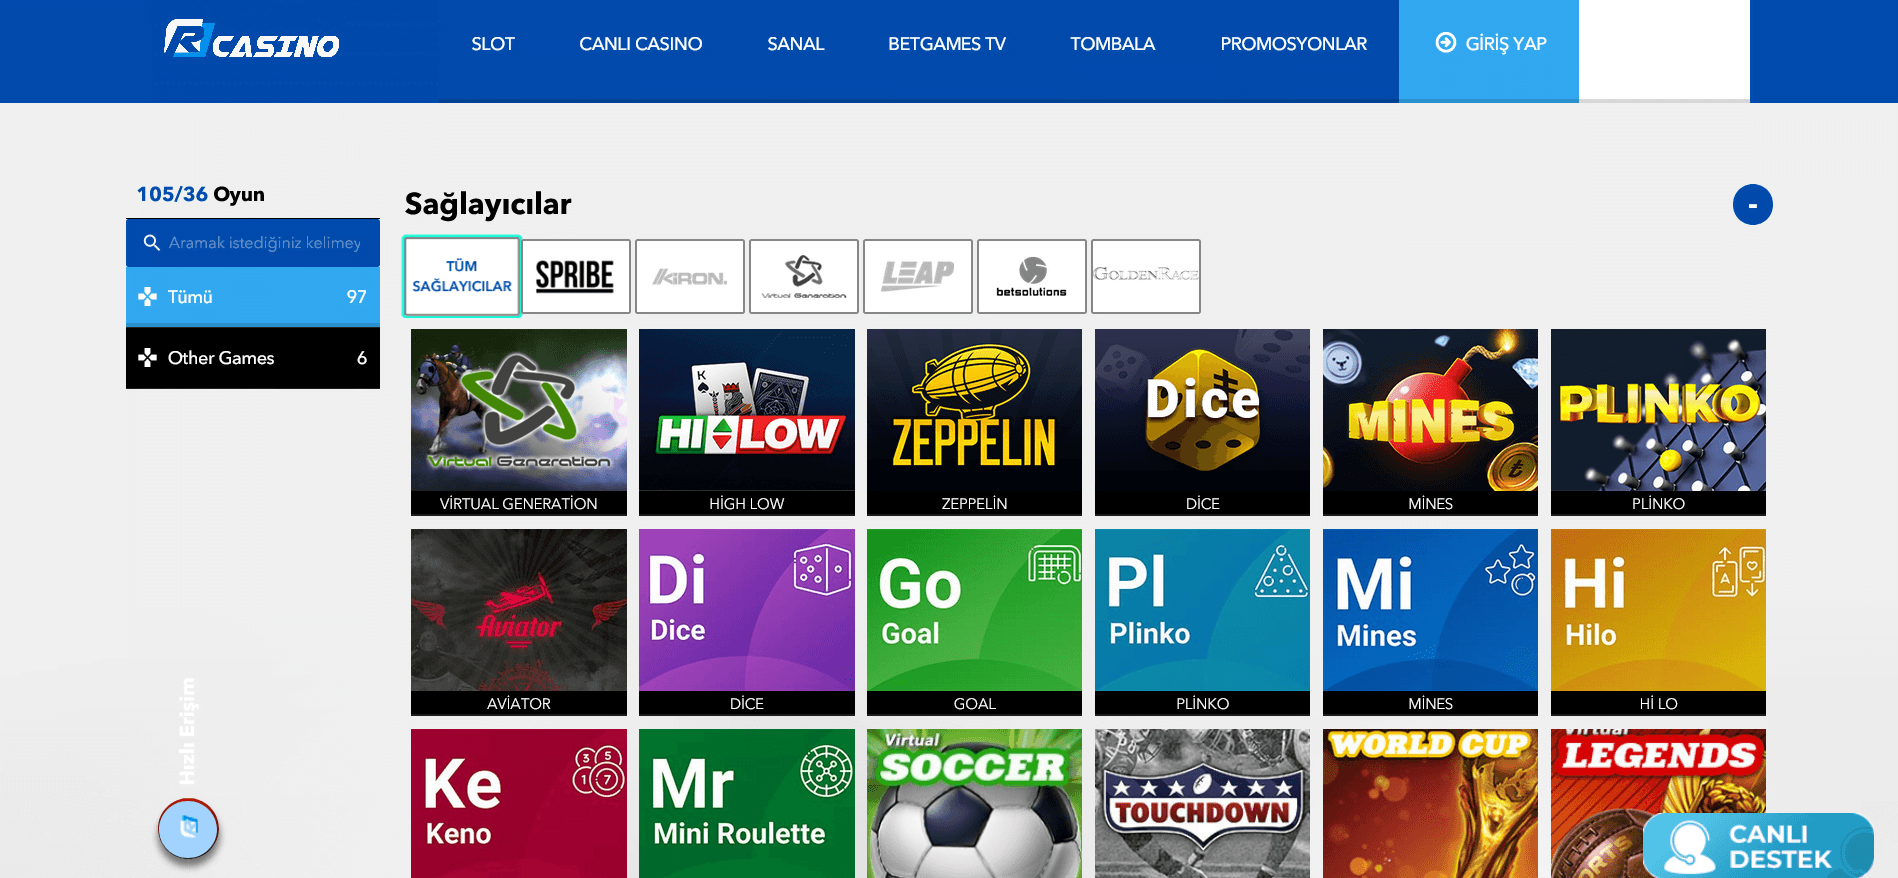1898x878 pixels.
Task: Show all providers via Tüm Sağlayıcılar
Action: (462, 276)
